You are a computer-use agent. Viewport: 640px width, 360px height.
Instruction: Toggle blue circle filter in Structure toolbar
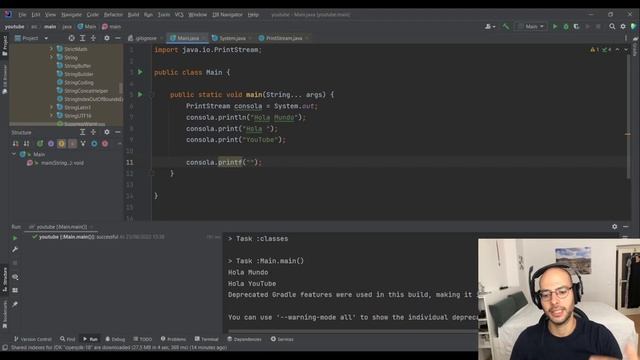[94, 144]
